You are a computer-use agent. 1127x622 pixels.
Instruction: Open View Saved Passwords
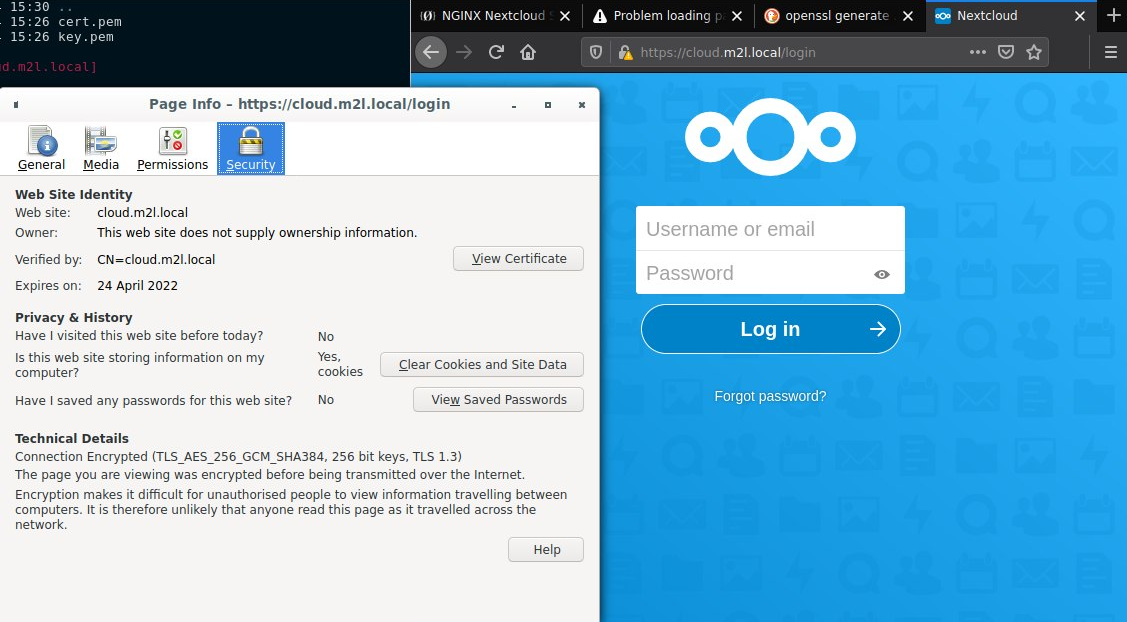coord(498,400)
